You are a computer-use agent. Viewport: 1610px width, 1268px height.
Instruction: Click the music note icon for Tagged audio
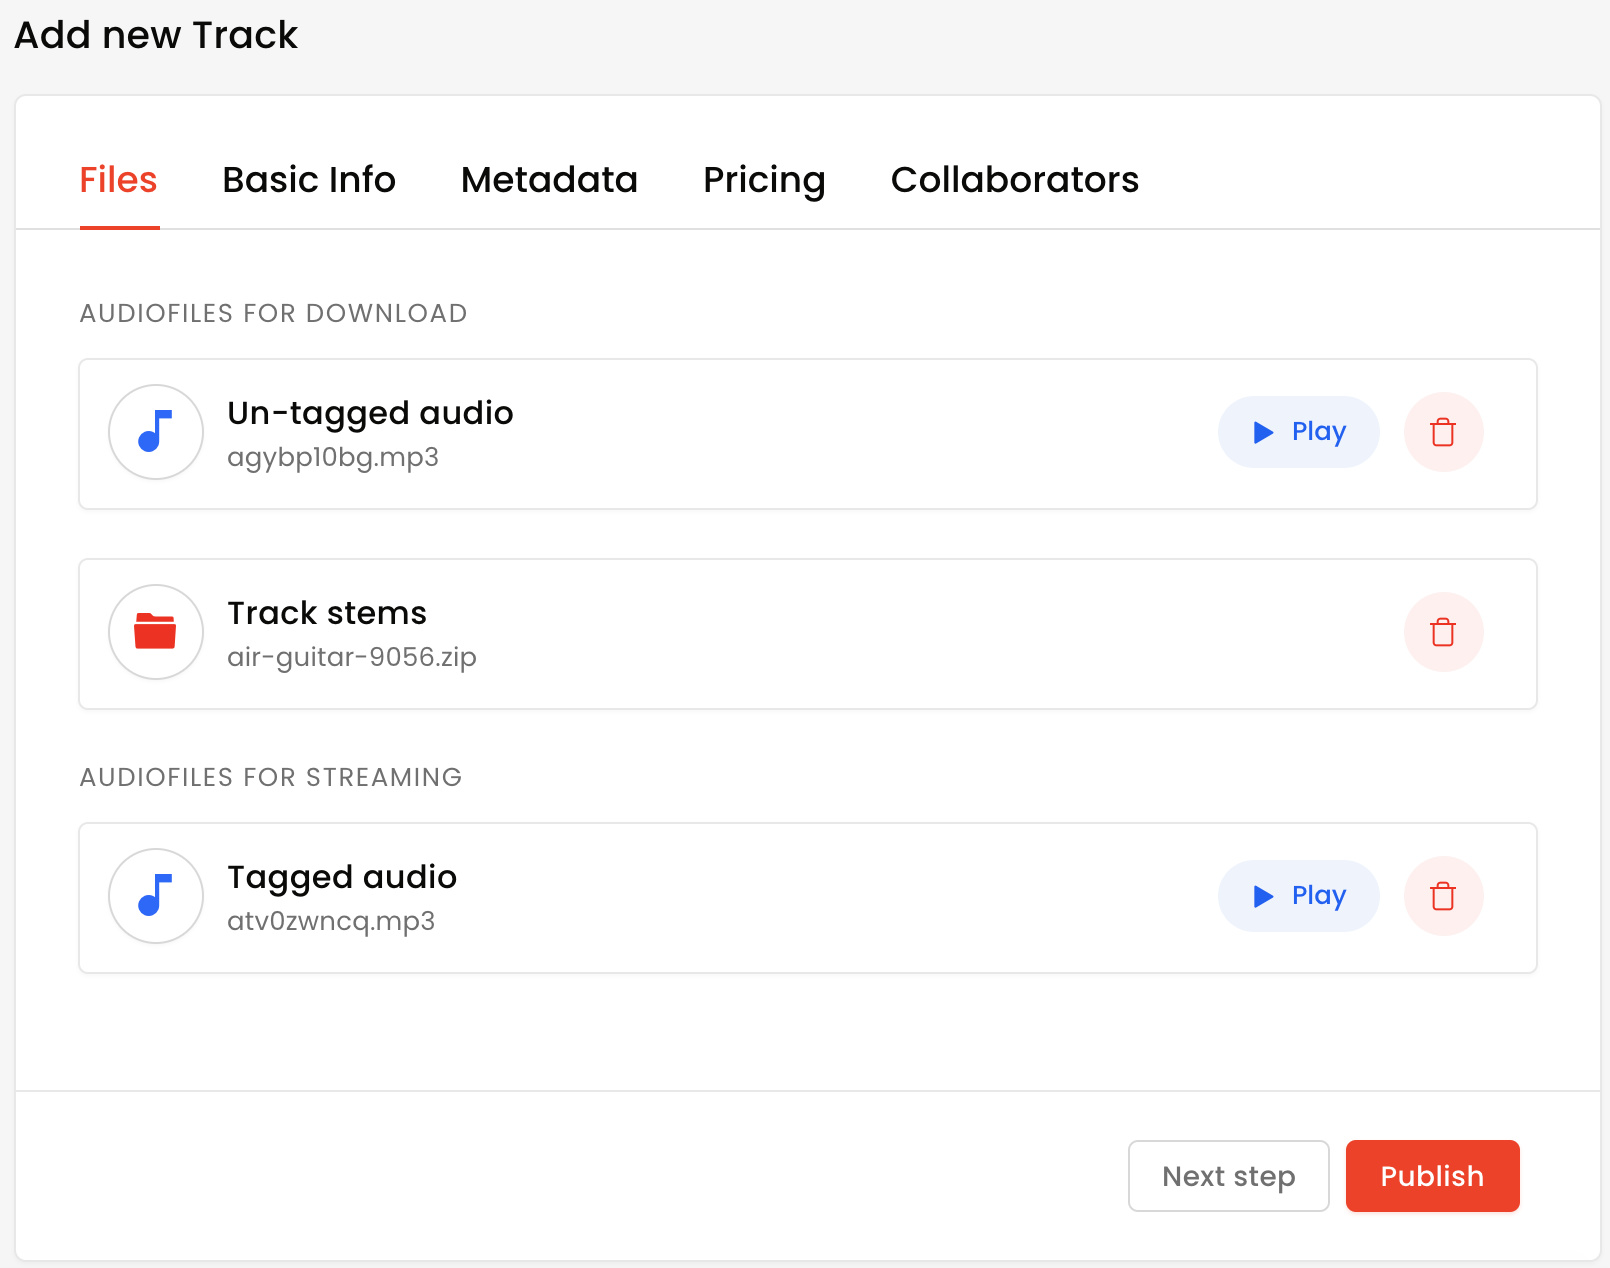(x=156, y=896)
